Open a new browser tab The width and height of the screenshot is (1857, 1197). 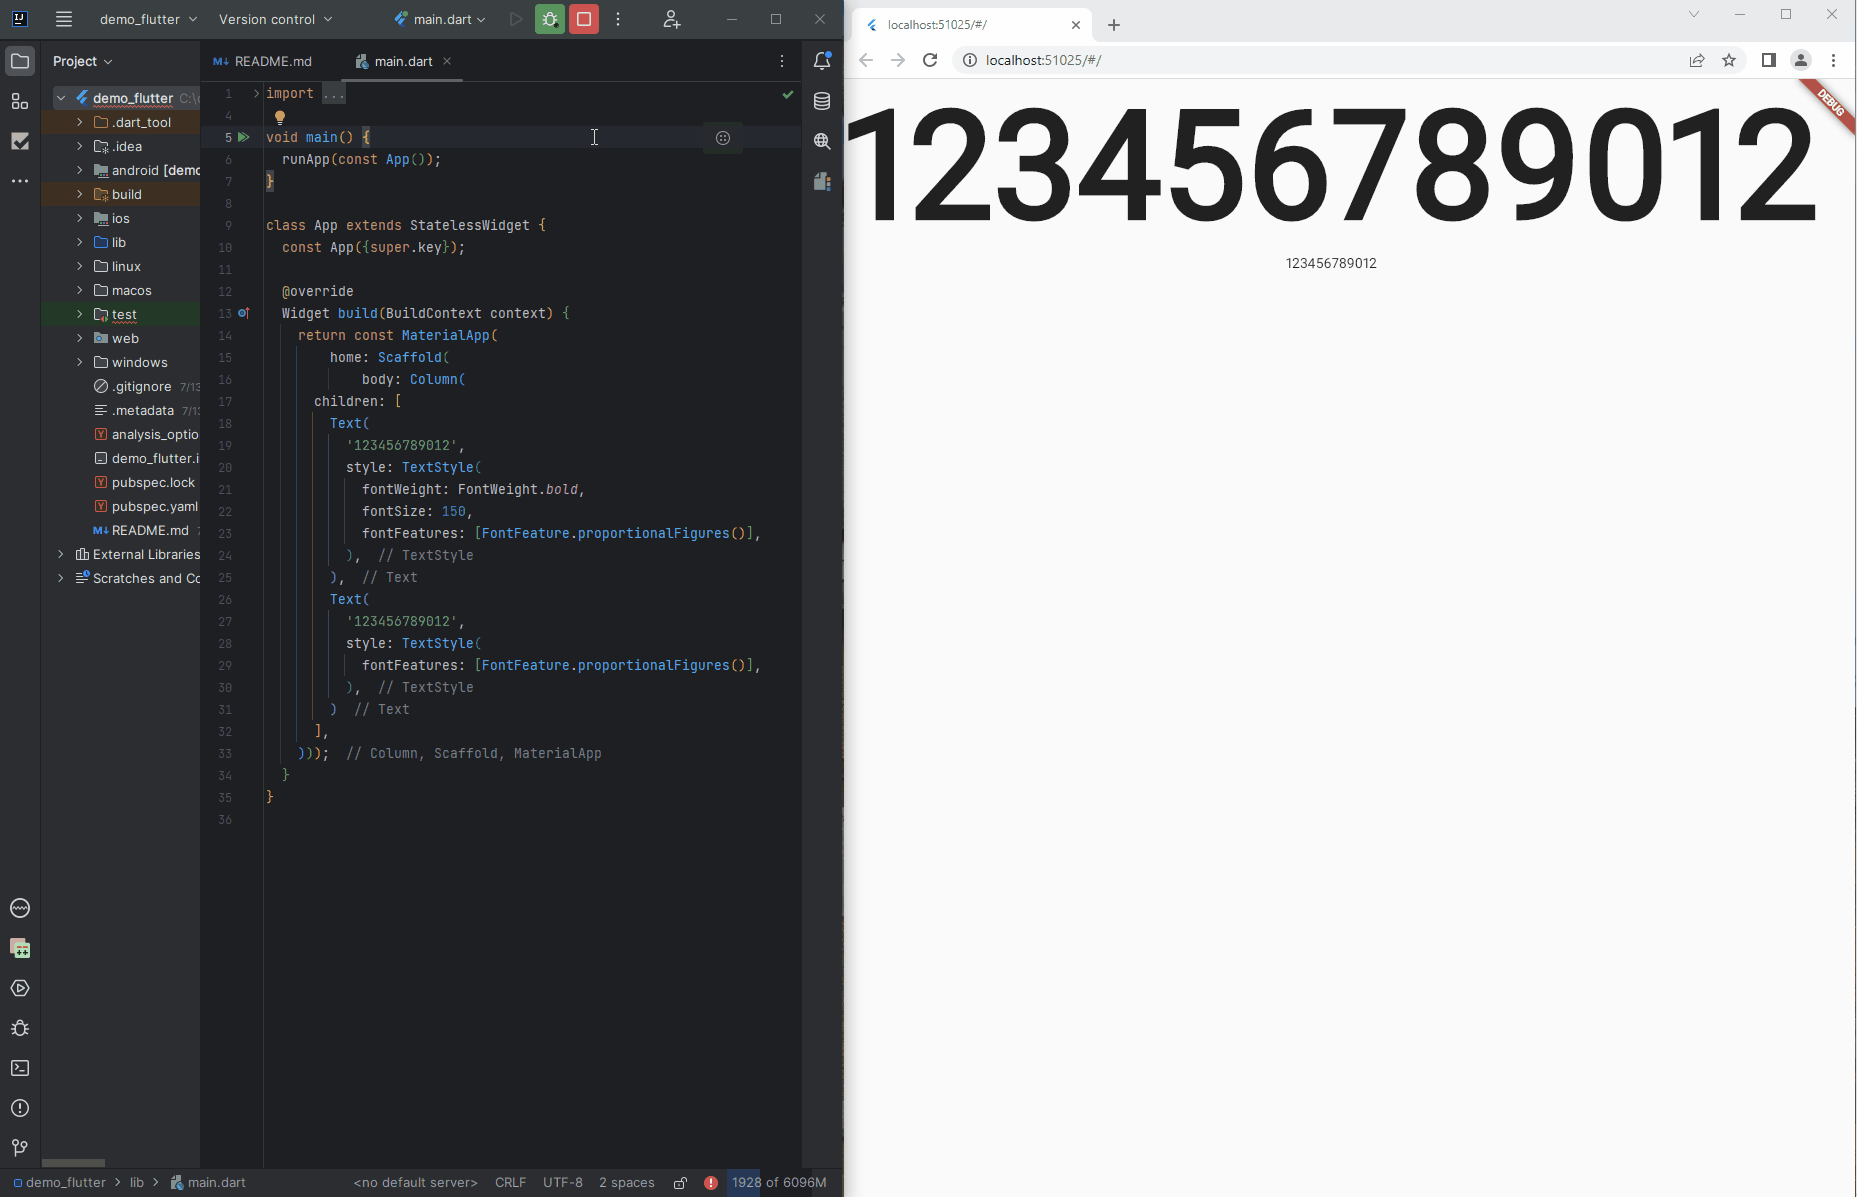[1114, 25]
